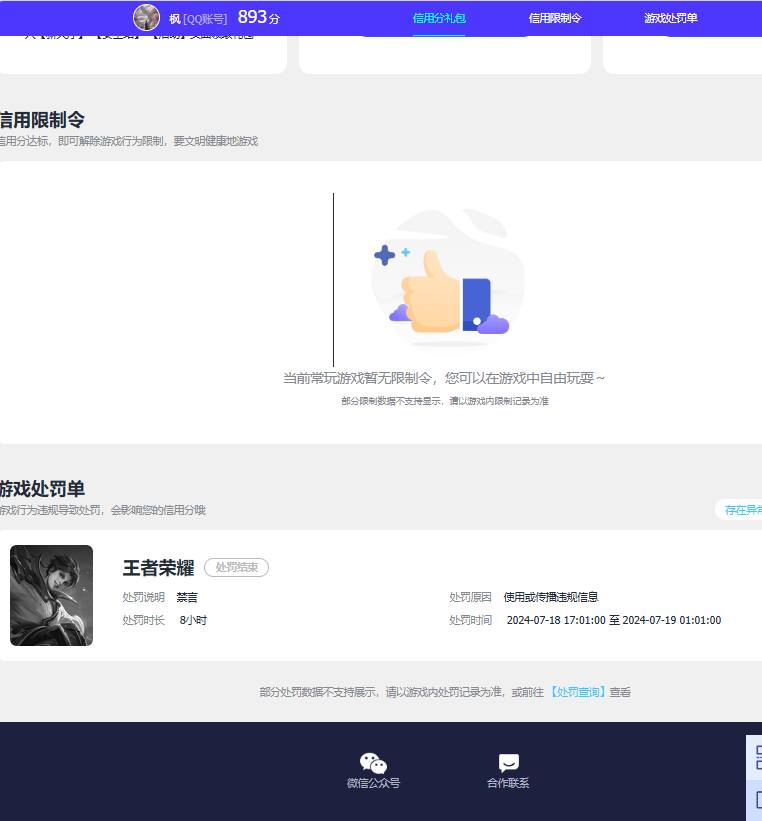Click the 信用限制令 section heading
The height and width of the screenshot is (821, 762).
[42, 120]
